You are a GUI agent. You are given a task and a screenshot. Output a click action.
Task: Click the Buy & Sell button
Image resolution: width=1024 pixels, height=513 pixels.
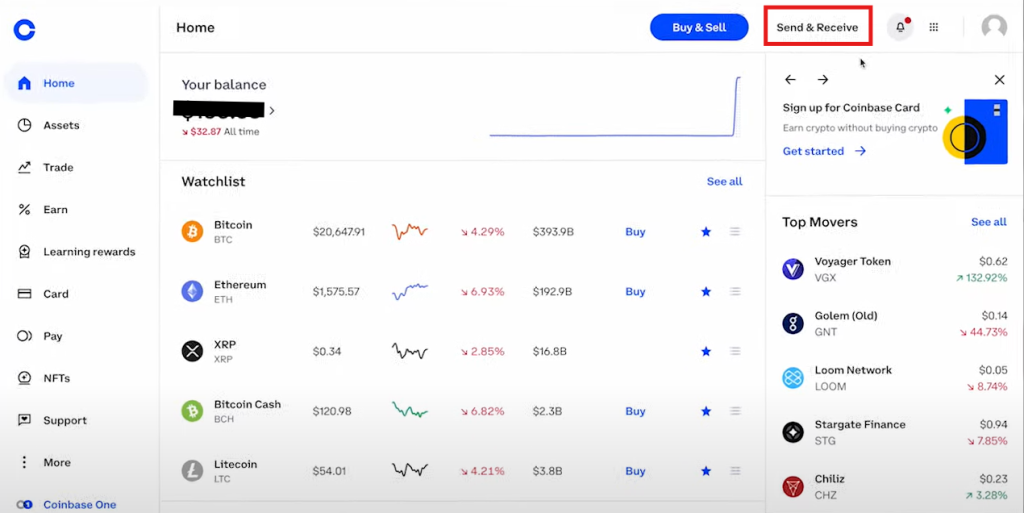pyautogui.click(x=699, y=27)
